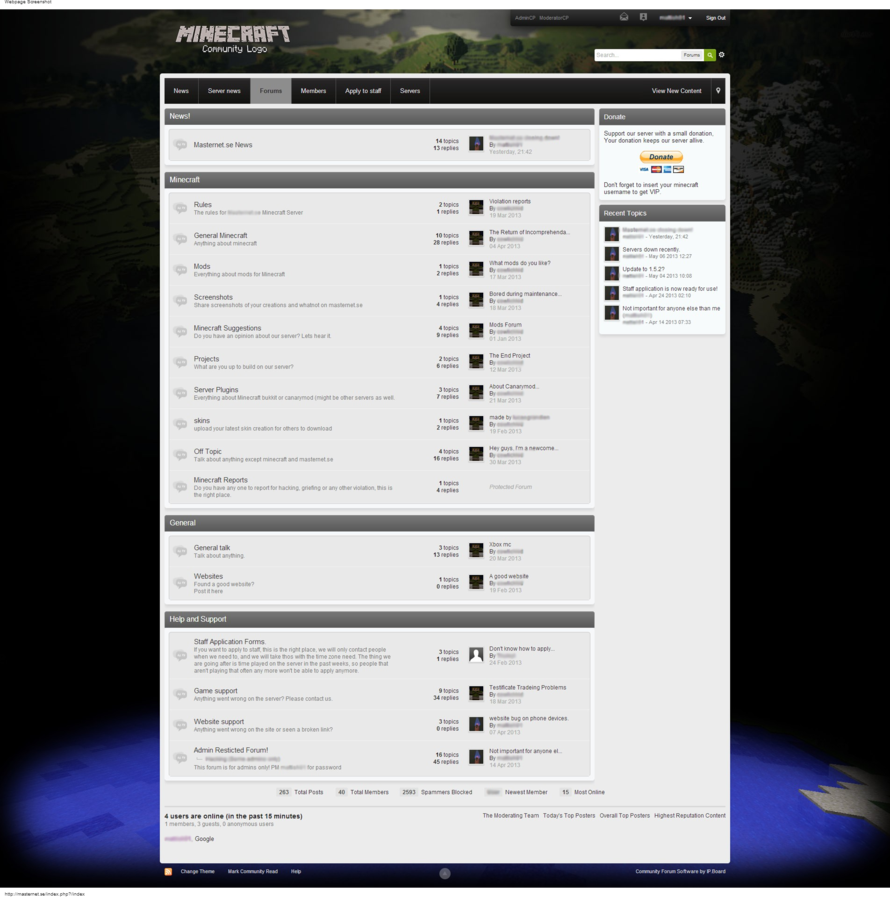This screenshot has width=890, height=897.
Task: Click the Minecraft Community Logo
Action: coord(233,40)
